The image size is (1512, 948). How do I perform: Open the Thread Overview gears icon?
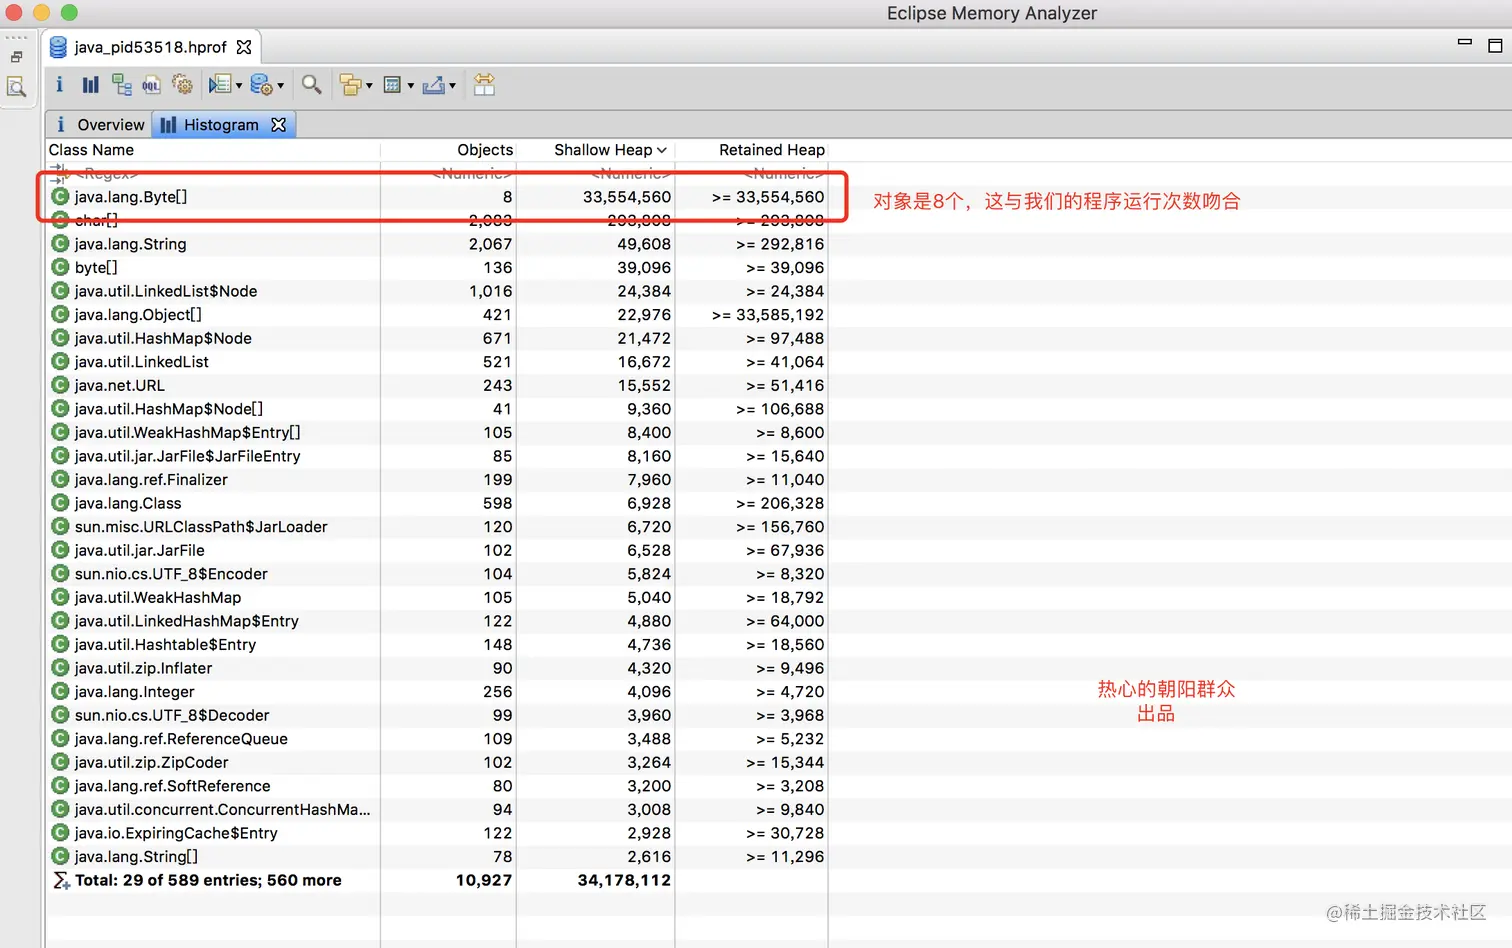pos(182,85)
